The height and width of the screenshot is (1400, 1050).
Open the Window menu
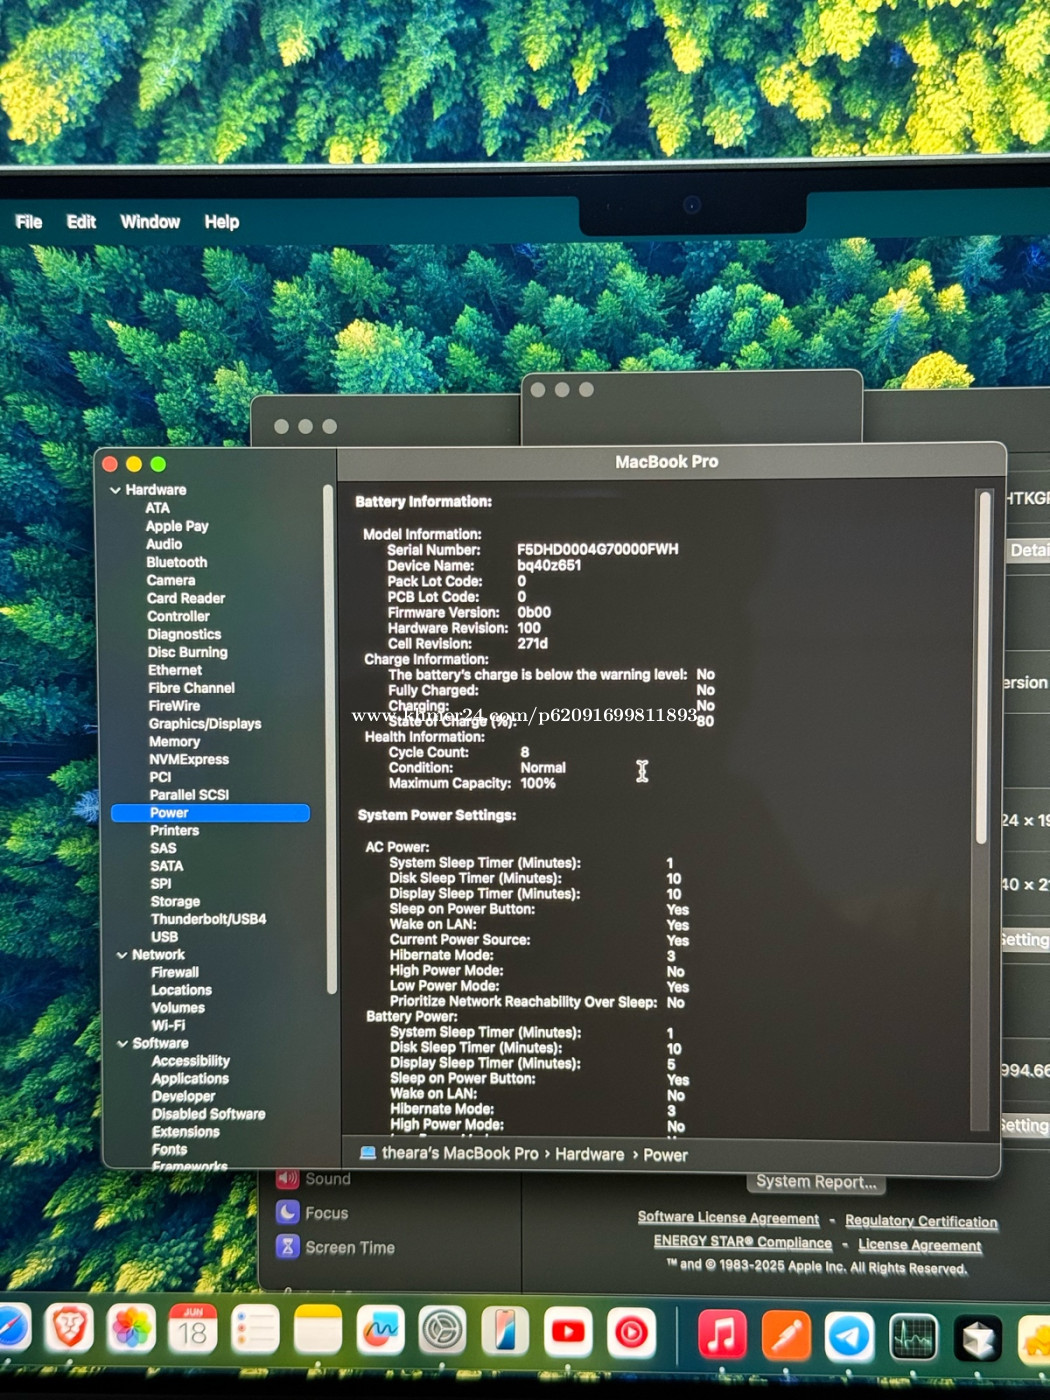(x=150, y=221)
